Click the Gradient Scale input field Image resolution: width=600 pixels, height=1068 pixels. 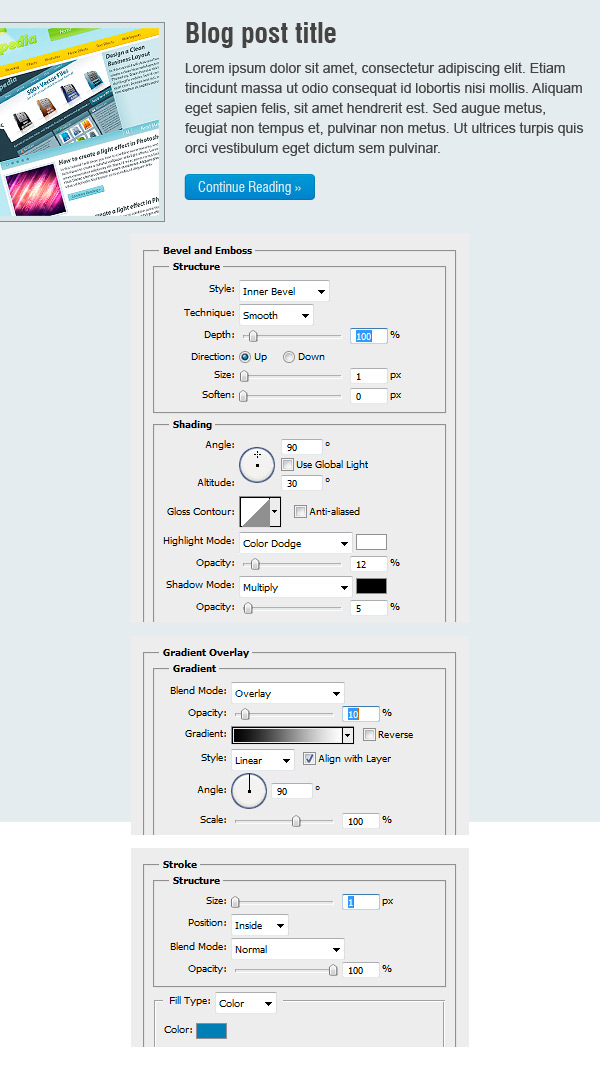click(360, 821)
